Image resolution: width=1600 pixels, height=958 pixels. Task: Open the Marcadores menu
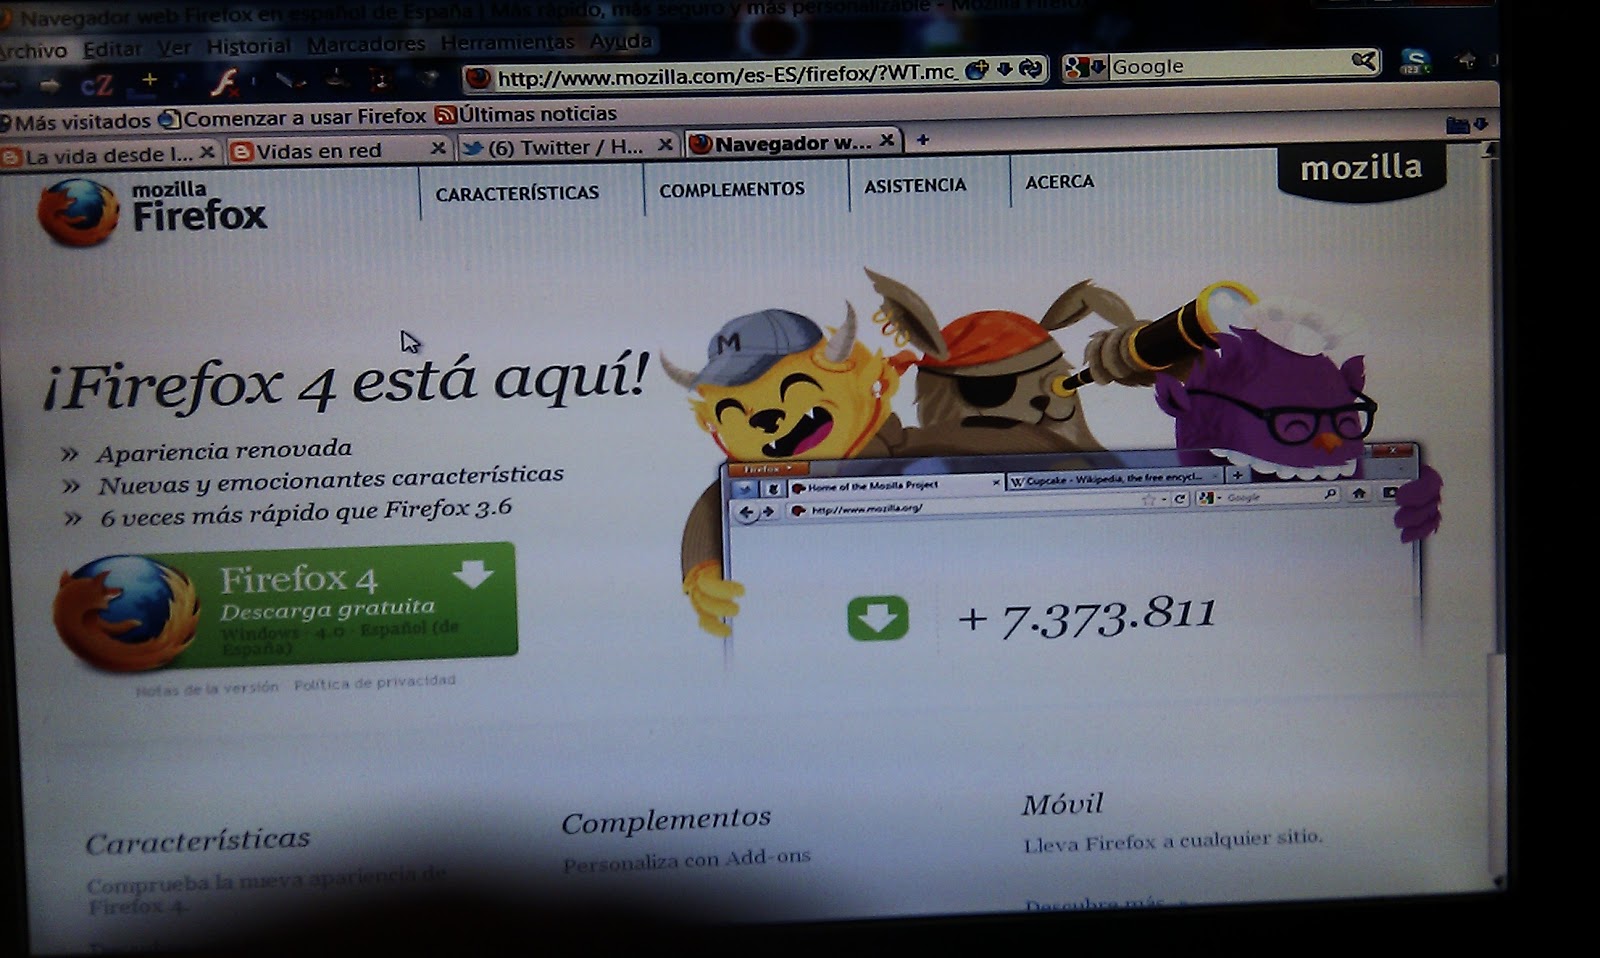point(366,44)
